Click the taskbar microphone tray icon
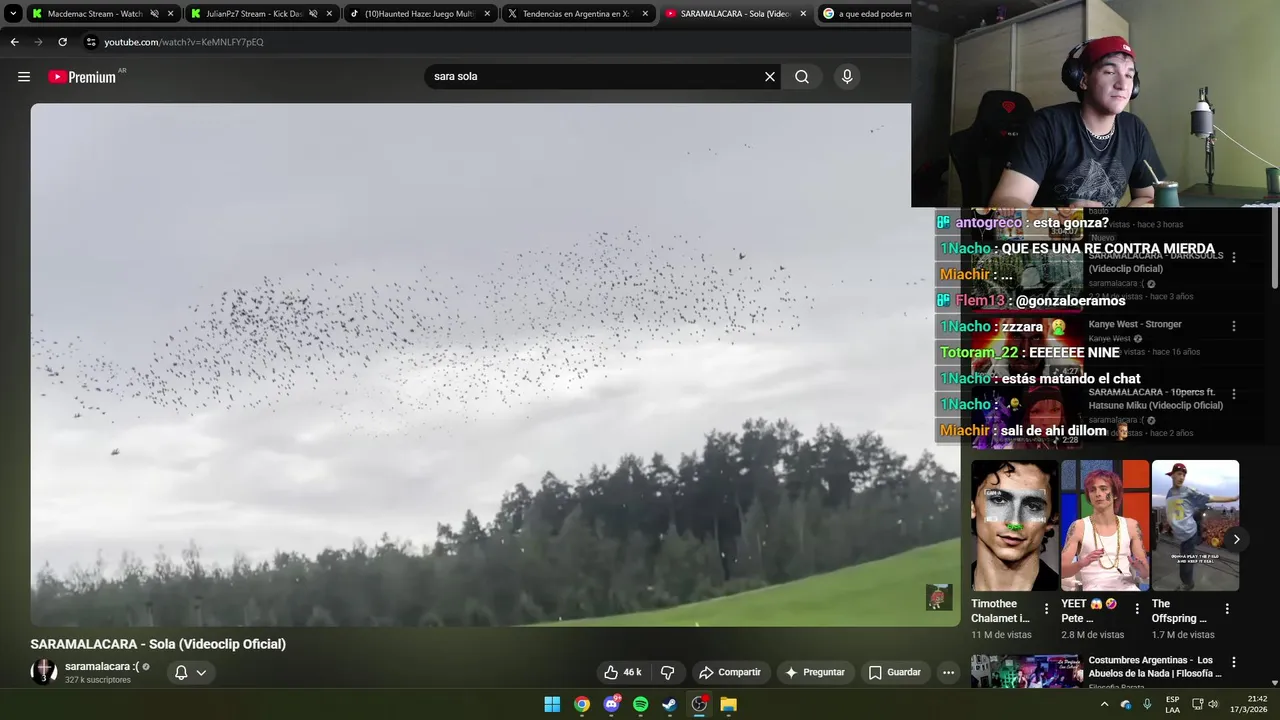Image resolution: width=1280 pixels, height=720 pixels. click(1147, 704)
